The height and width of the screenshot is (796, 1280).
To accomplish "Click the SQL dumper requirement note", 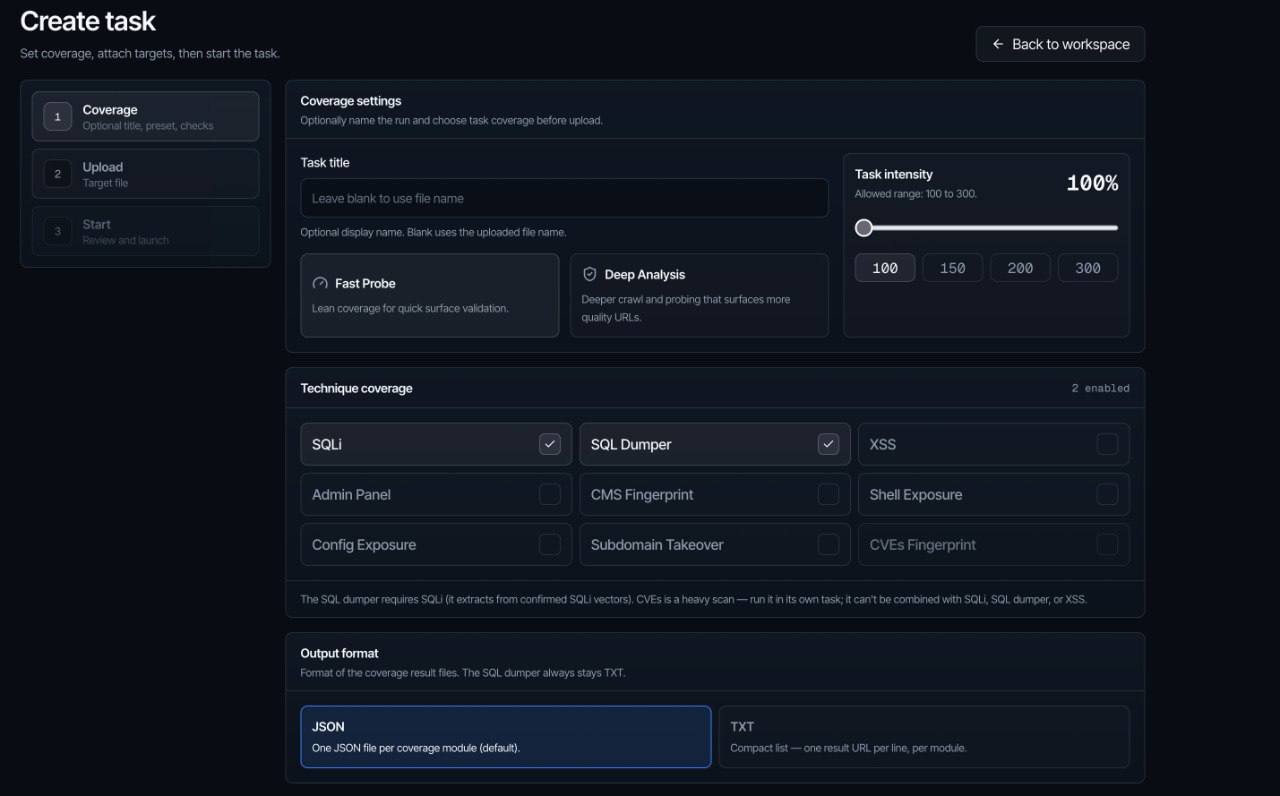I will [693, 600].
